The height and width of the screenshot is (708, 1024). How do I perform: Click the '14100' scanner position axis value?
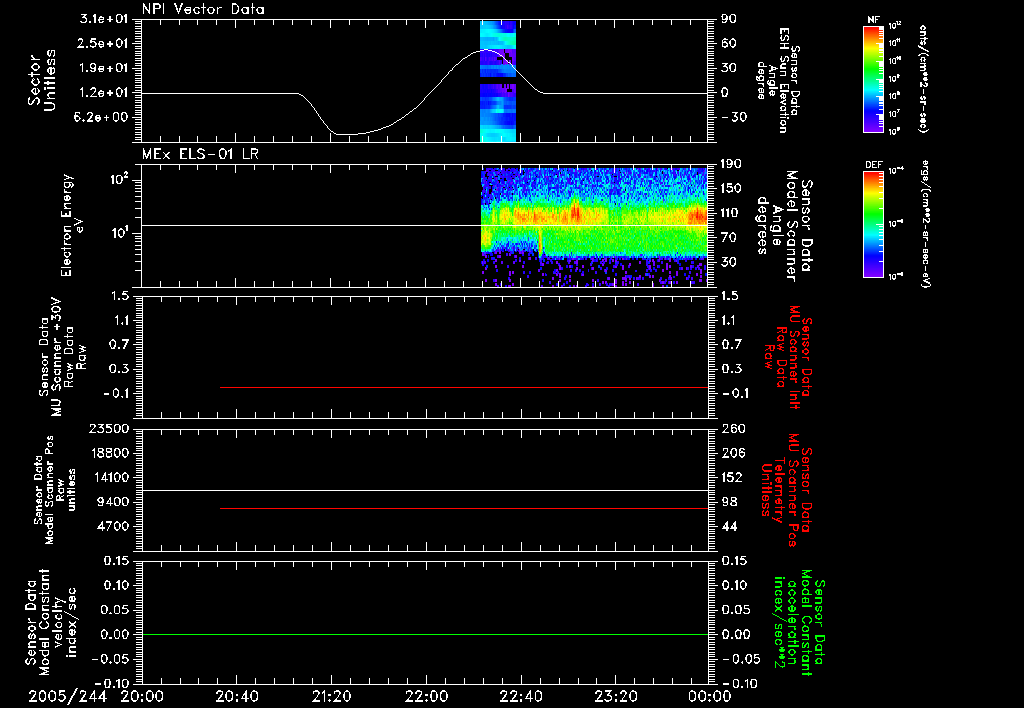click(109, 477)
